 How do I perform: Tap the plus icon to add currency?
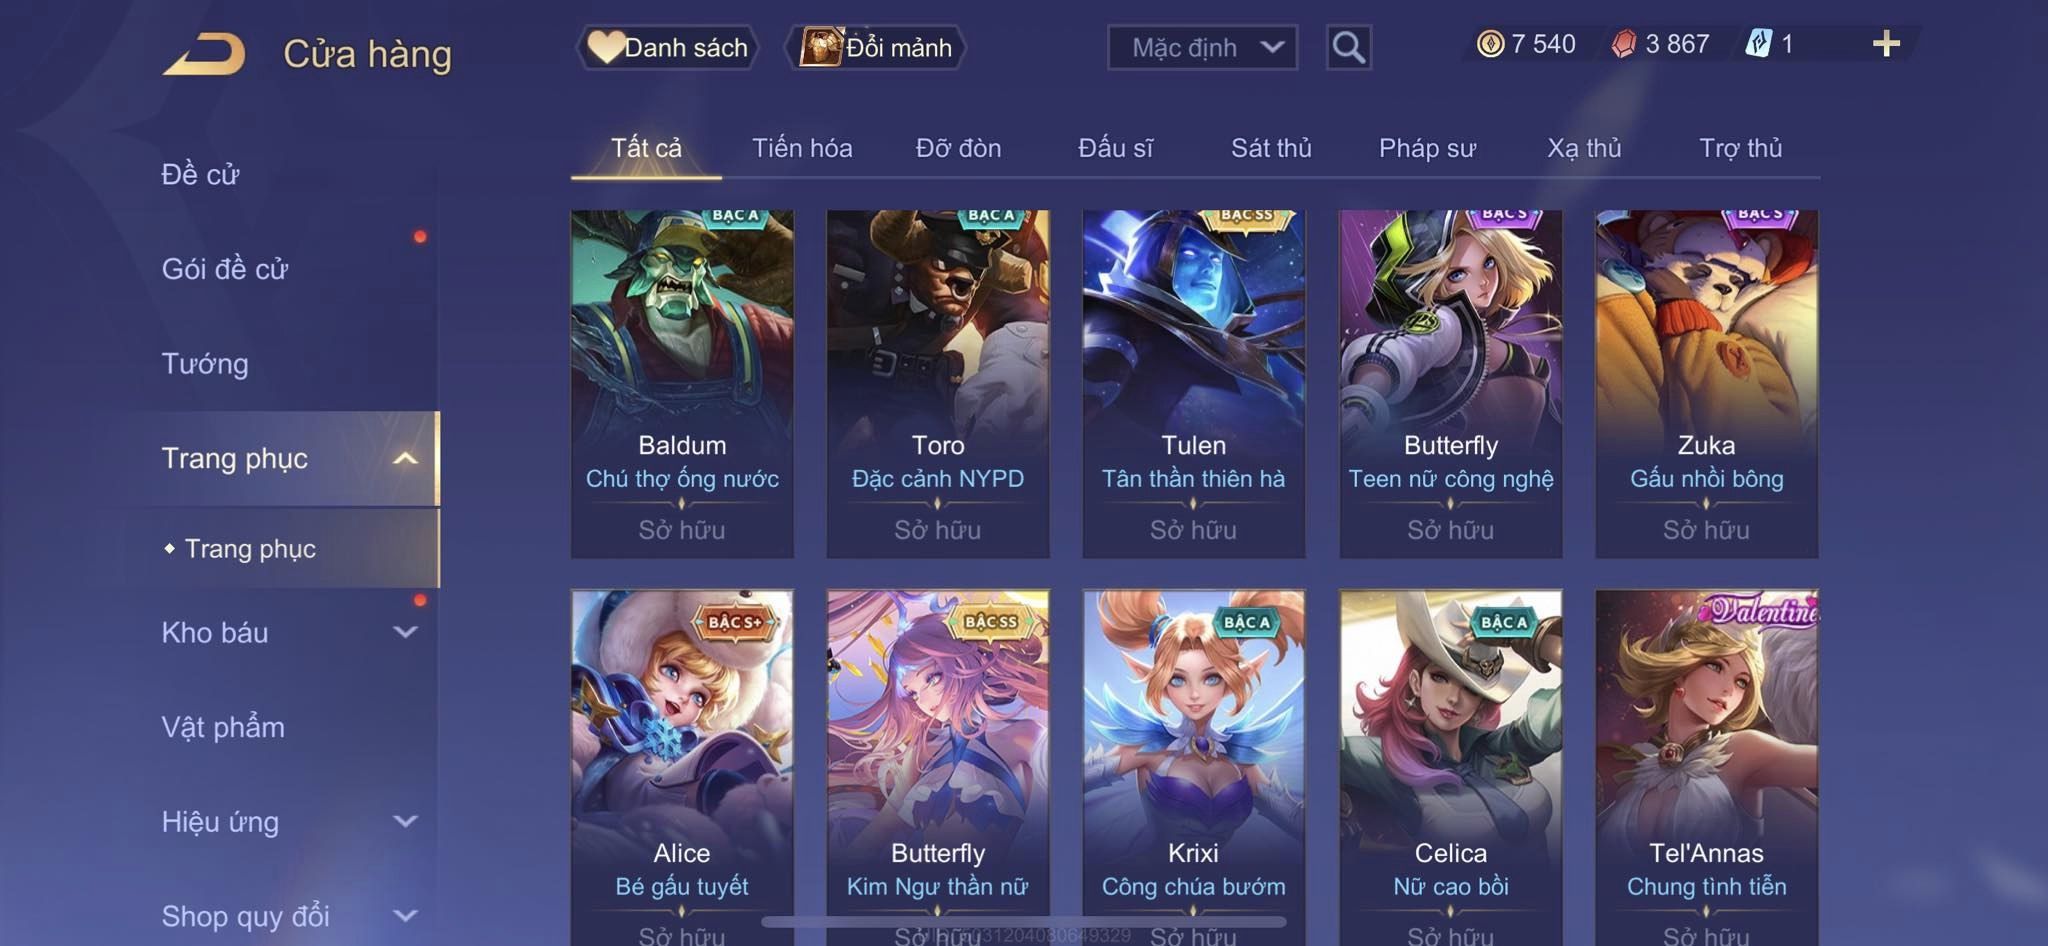click(1886, 44)
